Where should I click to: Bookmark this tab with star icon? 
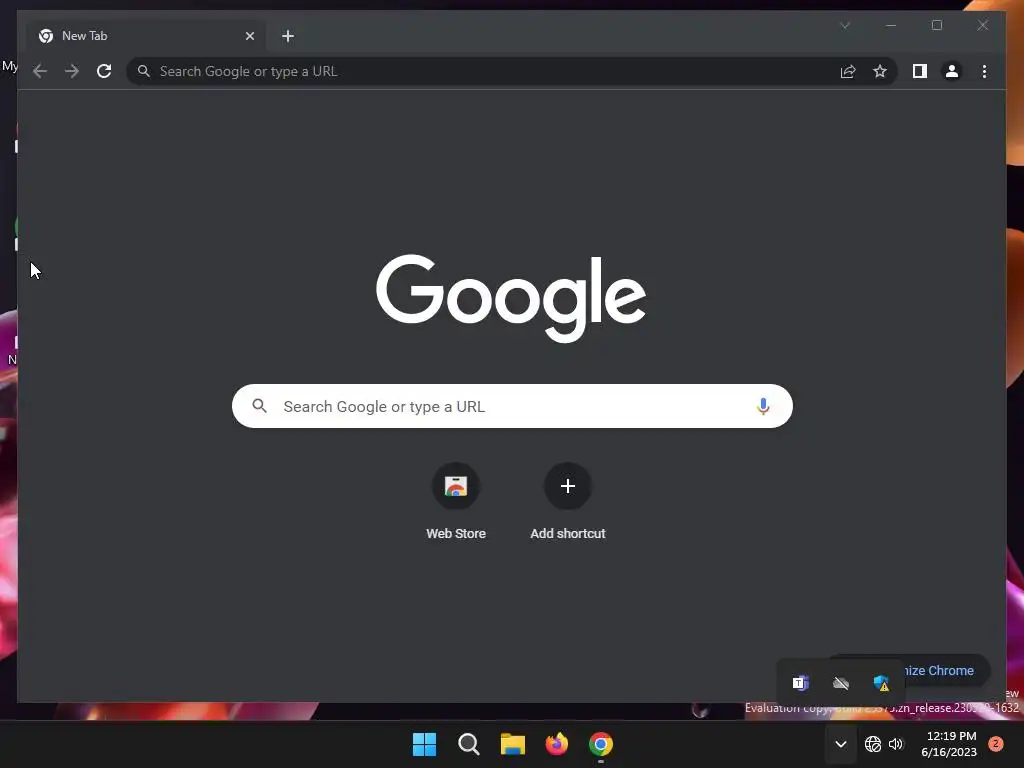[x=880, y=71]
